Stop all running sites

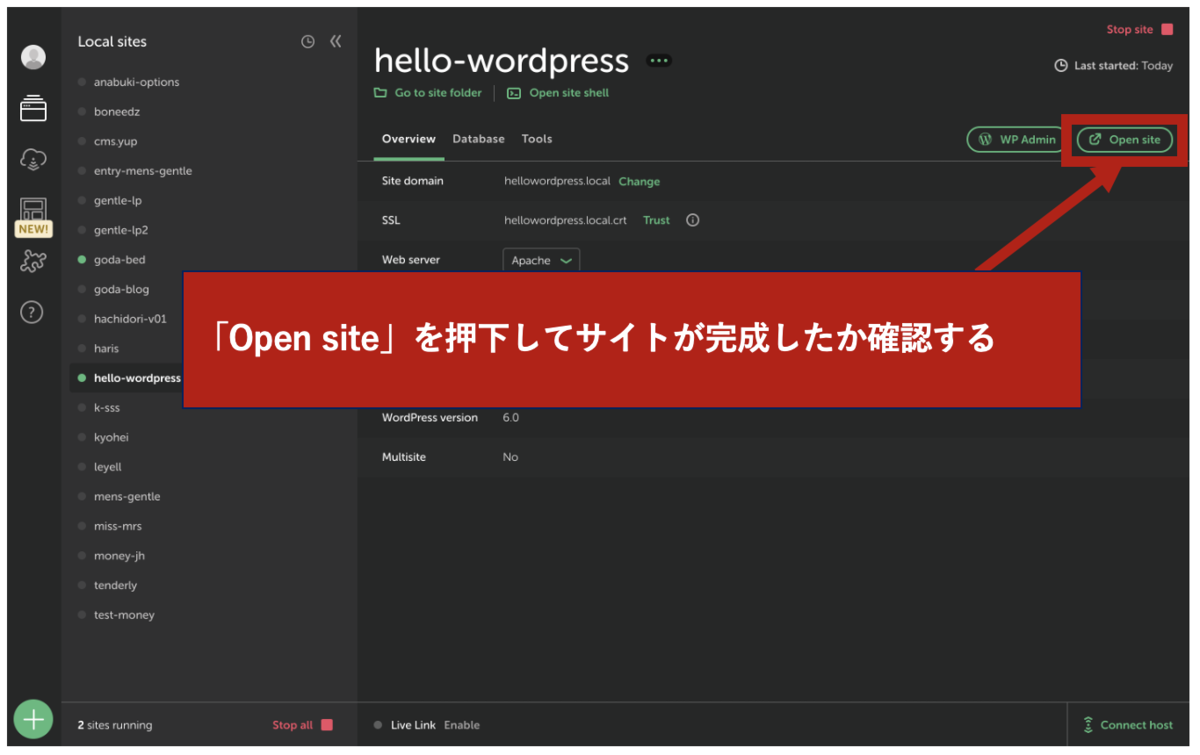pos(302,725)
